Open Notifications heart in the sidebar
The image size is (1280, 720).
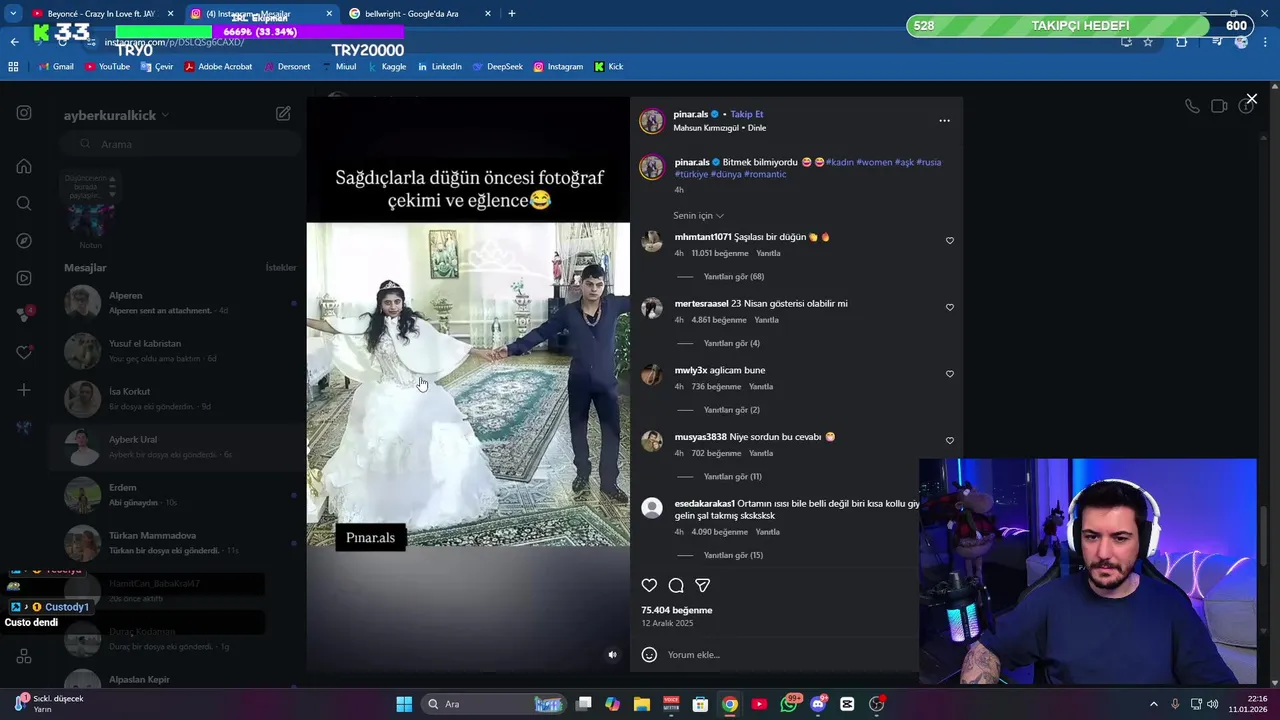pos(24,353)
